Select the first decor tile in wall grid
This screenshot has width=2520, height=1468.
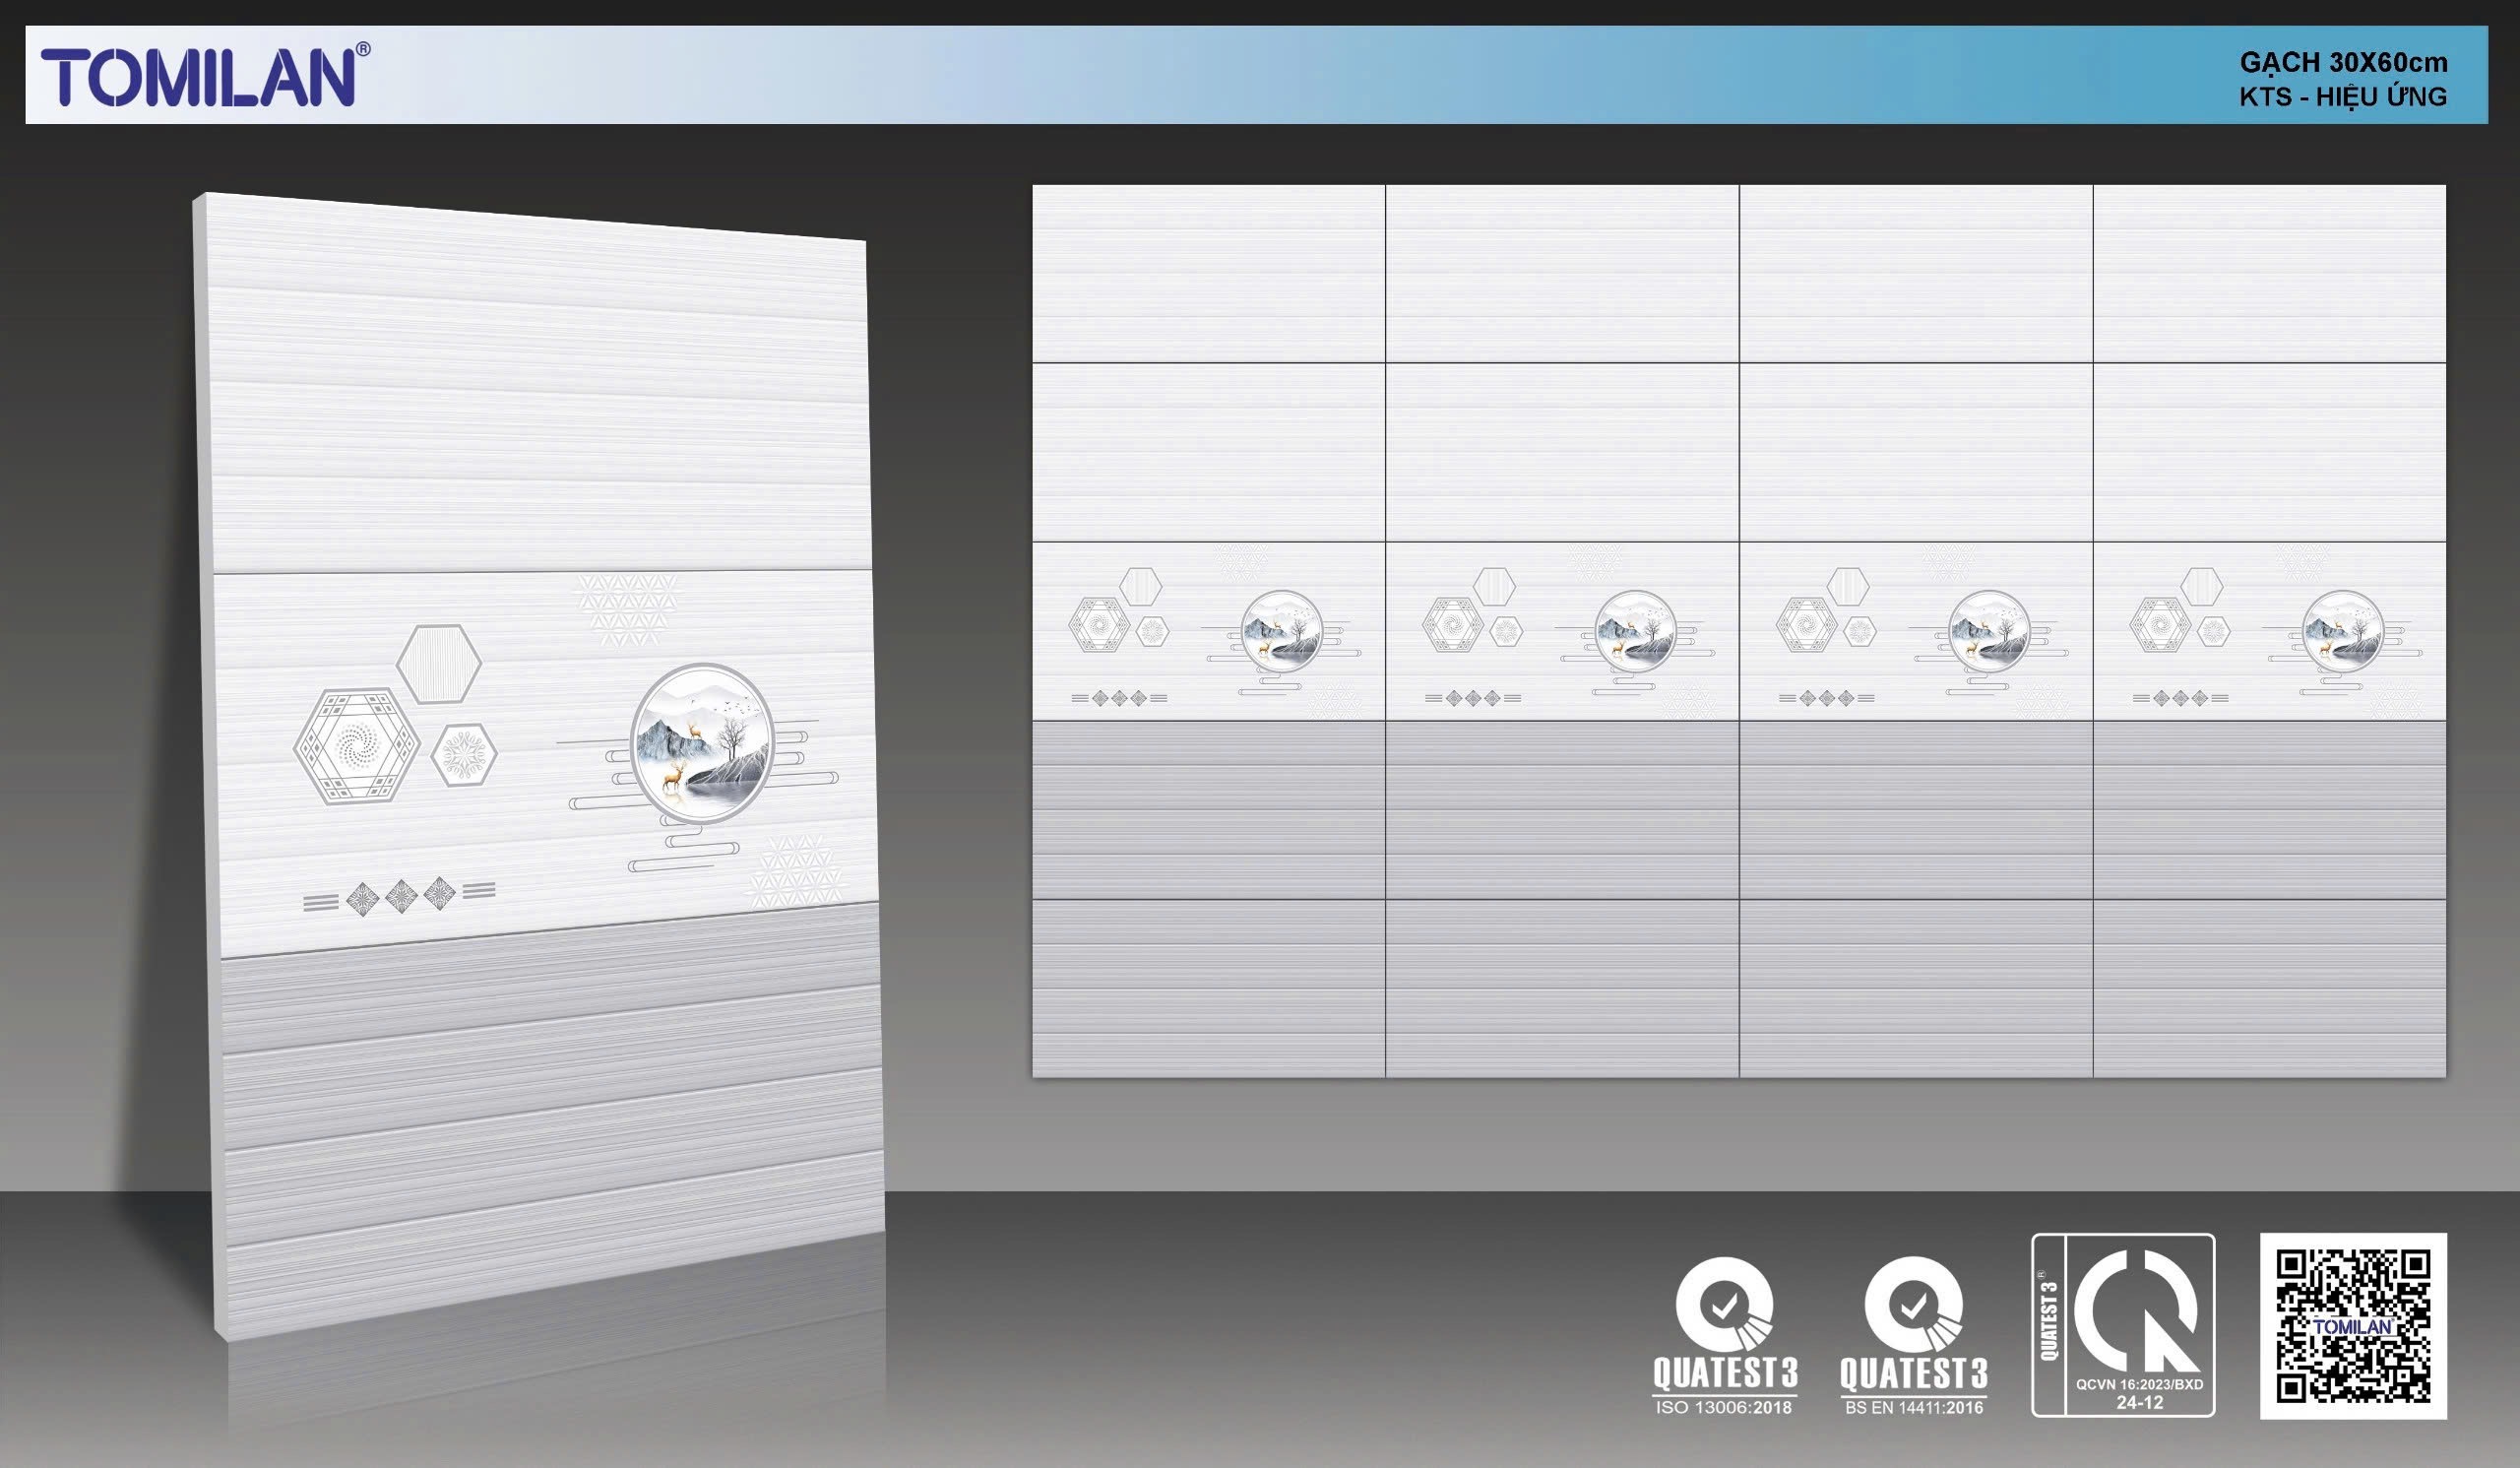tap(1208, 631)
